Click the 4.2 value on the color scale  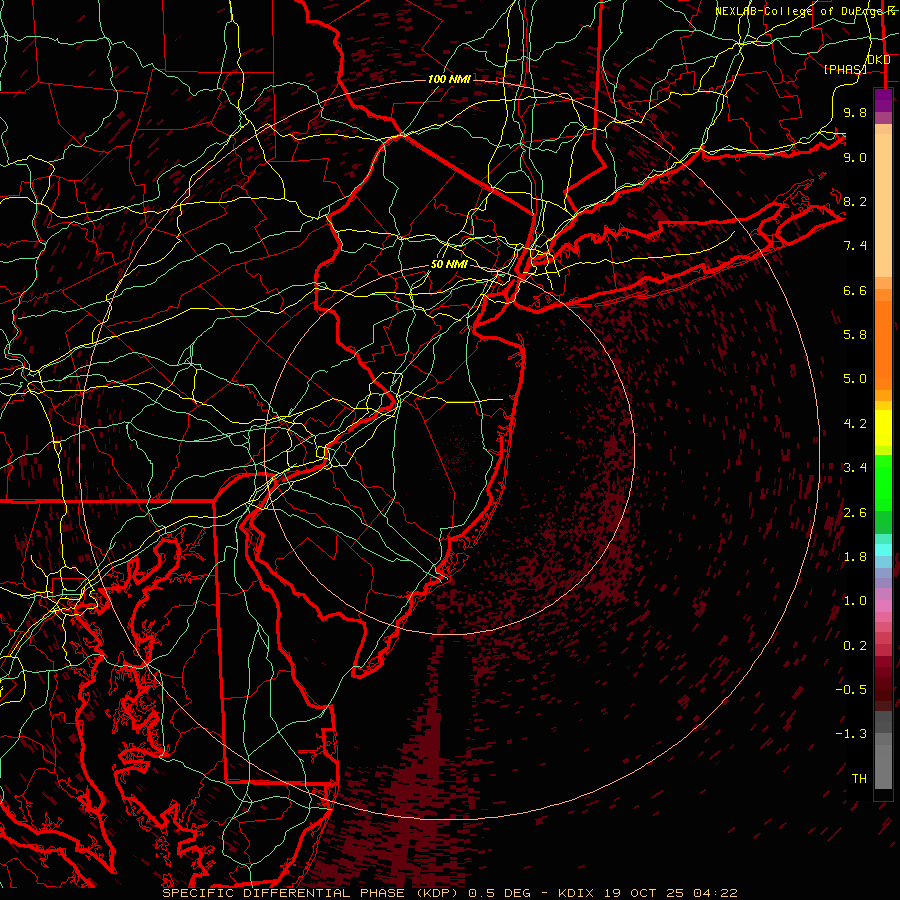coord(855,424)
